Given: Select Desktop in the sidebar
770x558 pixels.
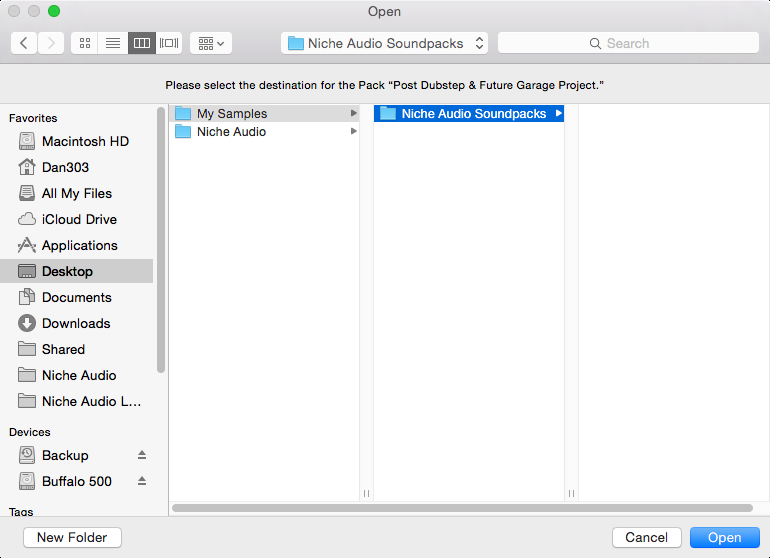Looking at the screenshot, I should click(x=77, y=271).
